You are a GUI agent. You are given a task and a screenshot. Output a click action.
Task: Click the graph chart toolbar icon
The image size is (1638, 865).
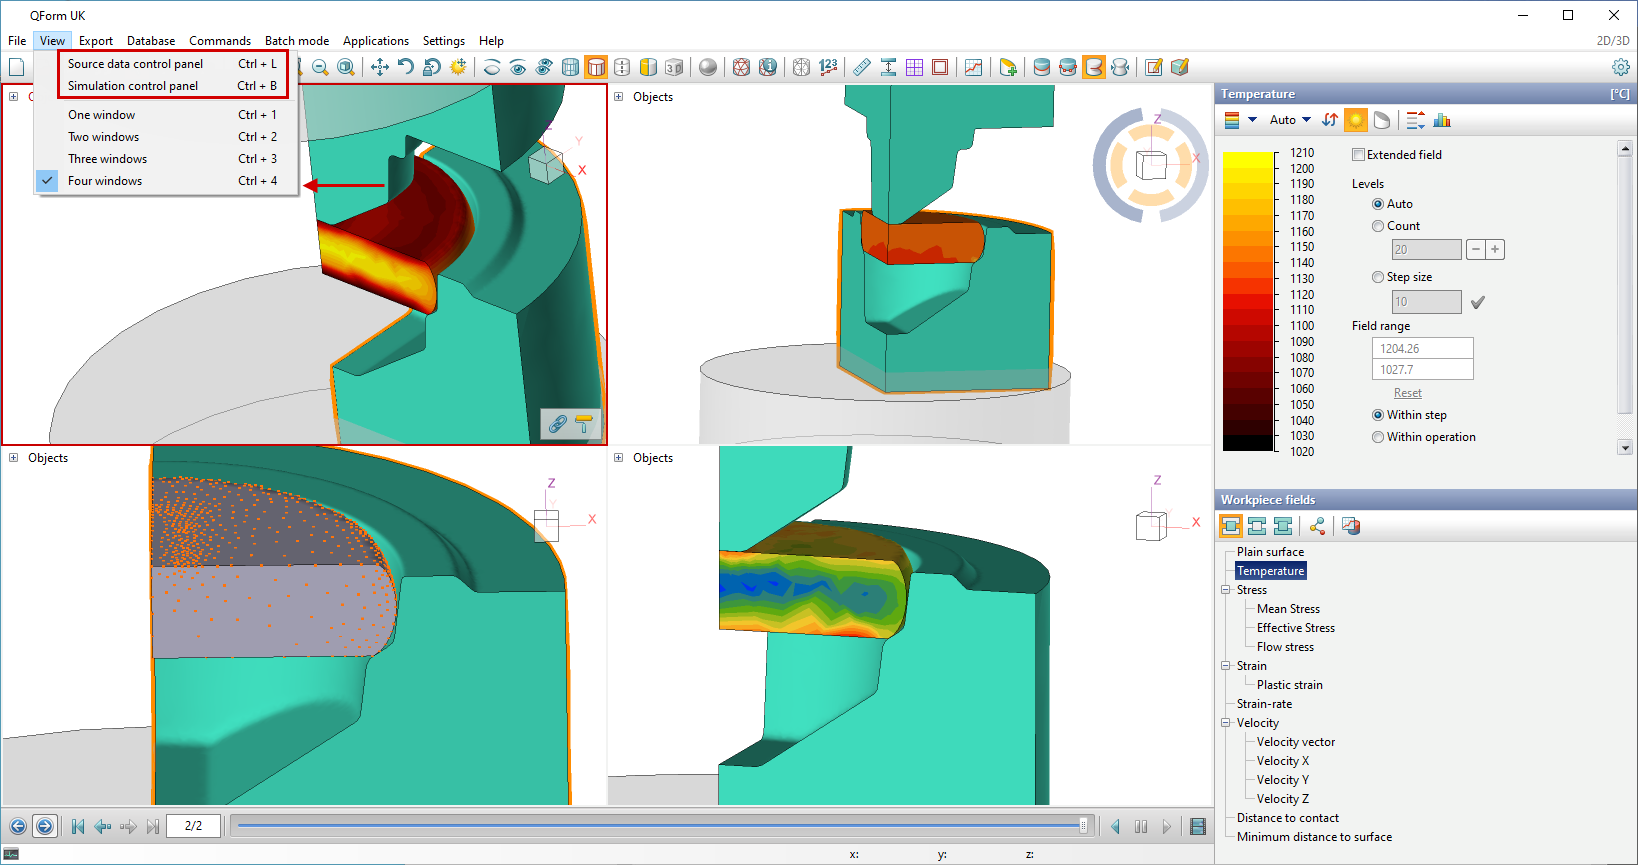pos(973,67)
